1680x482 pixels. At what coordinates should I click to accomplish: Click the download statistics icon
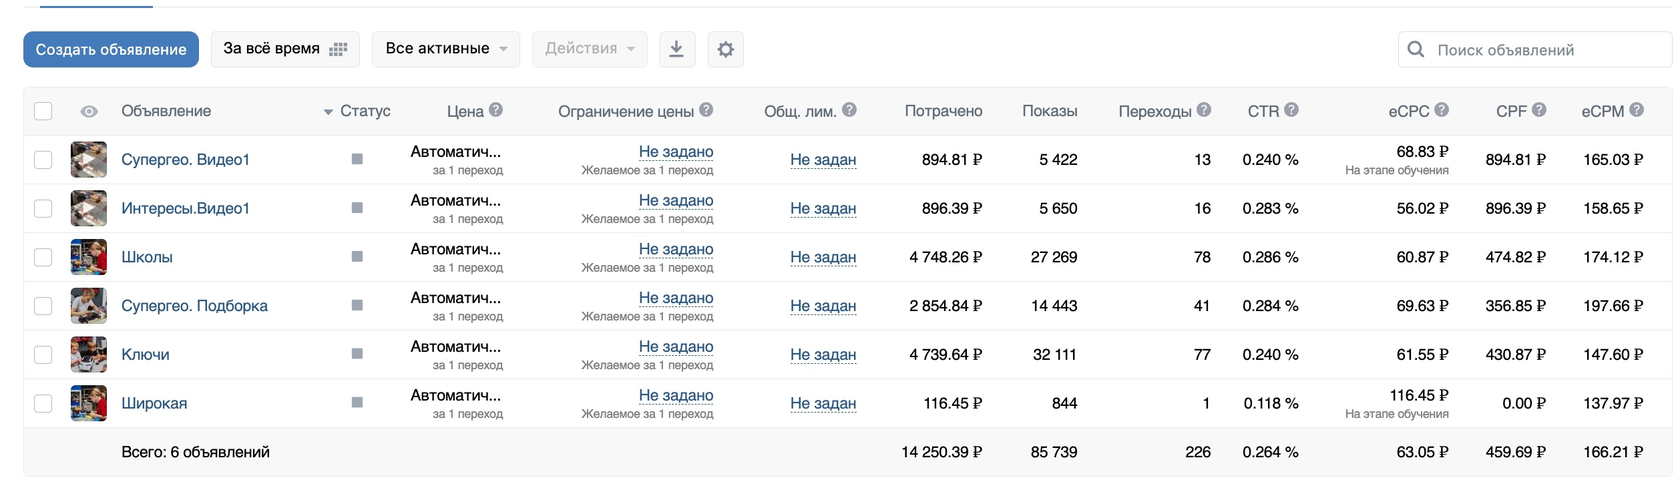[677, 49]
